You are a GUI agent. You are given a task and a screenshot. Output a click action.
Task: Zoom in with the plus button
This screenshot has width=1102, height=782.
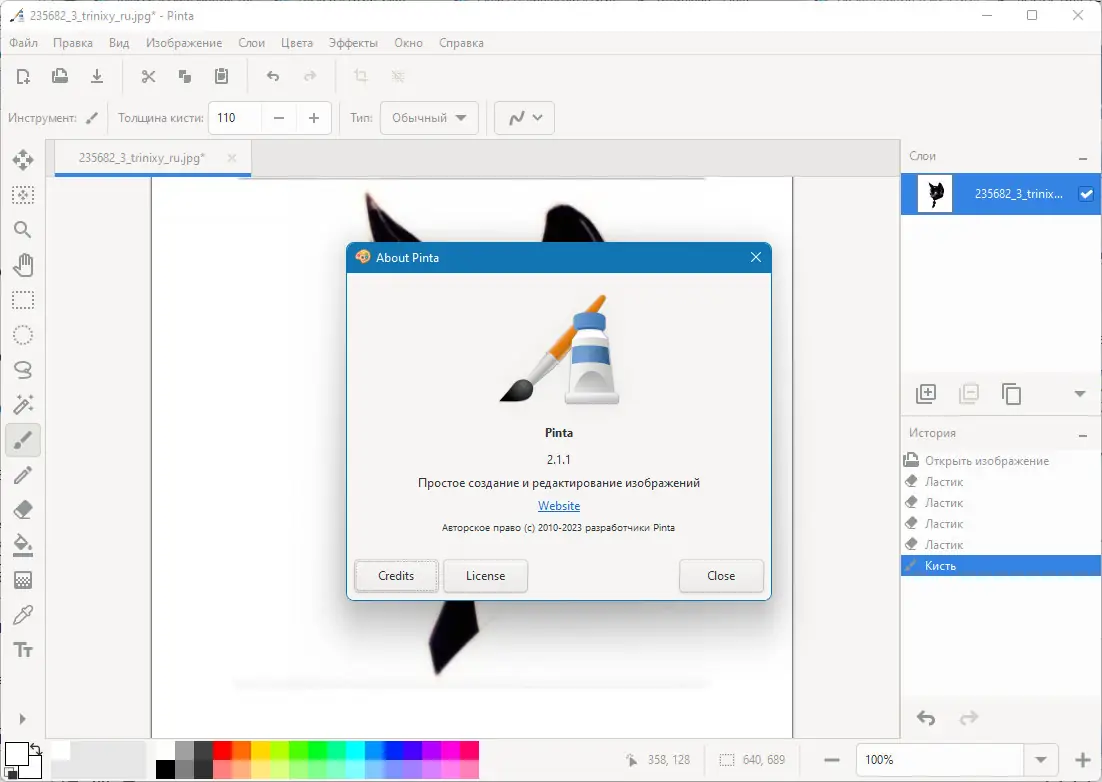(1083, 760)
